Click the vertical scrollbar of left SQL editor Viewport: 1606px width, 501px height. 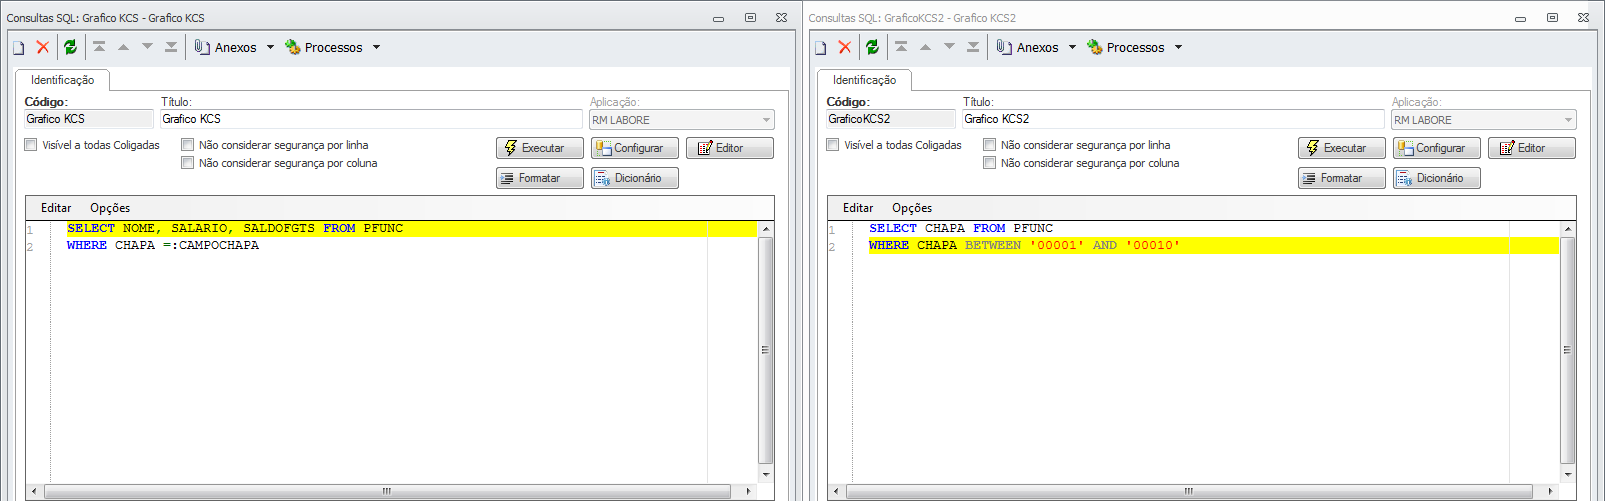(x=766, y=350)
